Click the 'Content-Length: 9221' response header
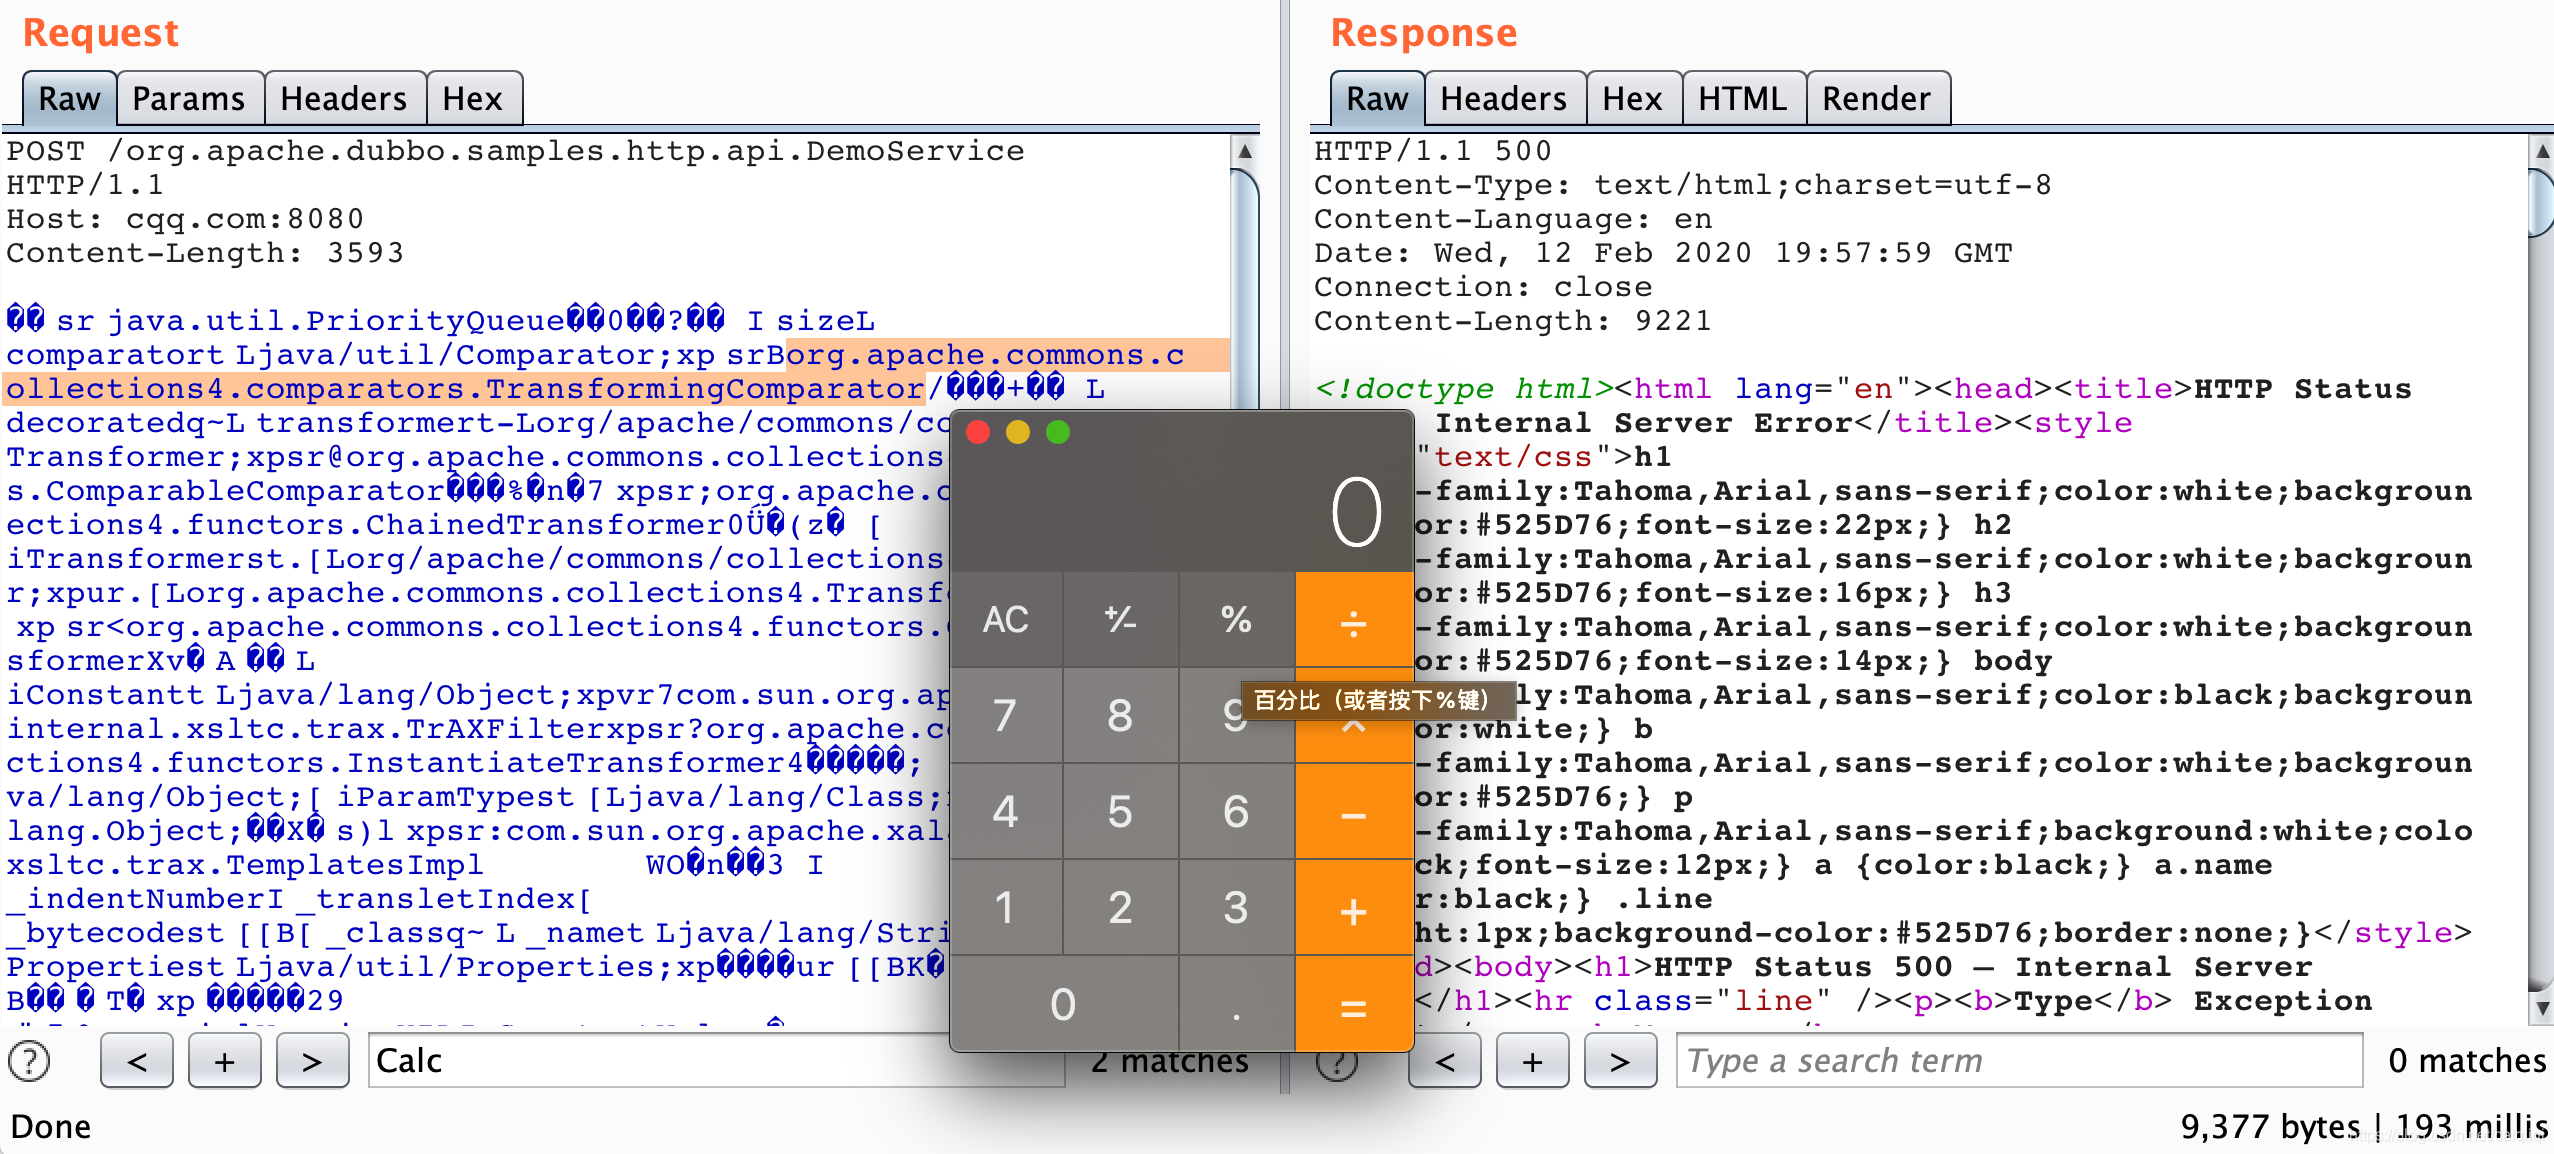 point(1513,321)
